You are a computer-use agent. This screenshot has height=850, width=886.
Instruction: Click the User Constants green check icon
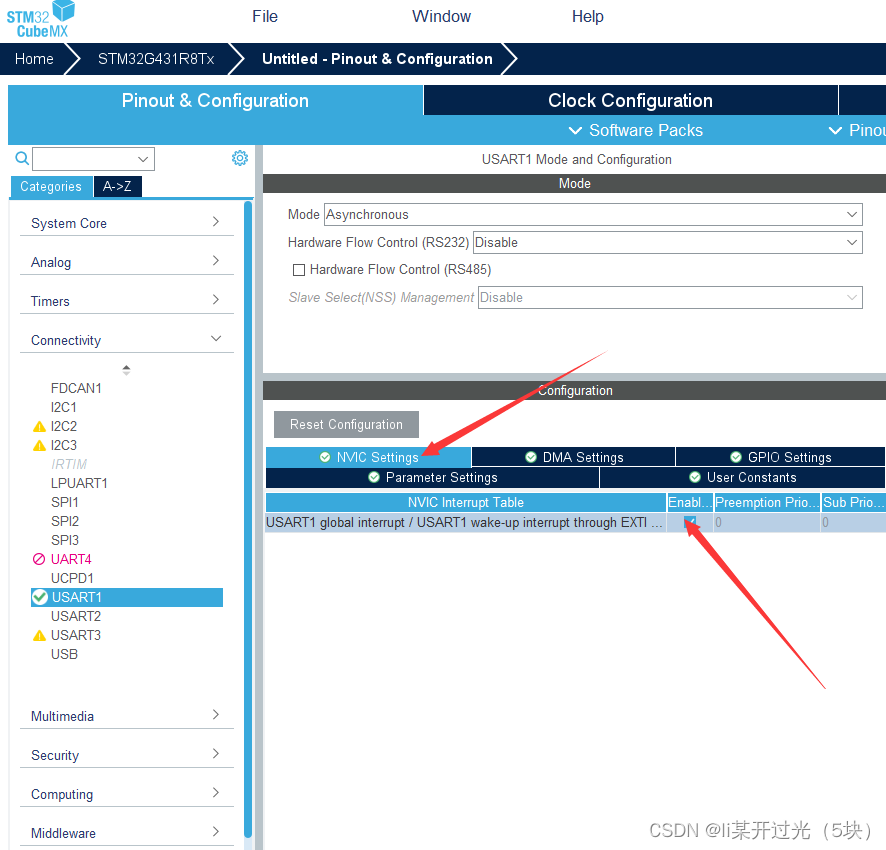(x=694, y=478)
